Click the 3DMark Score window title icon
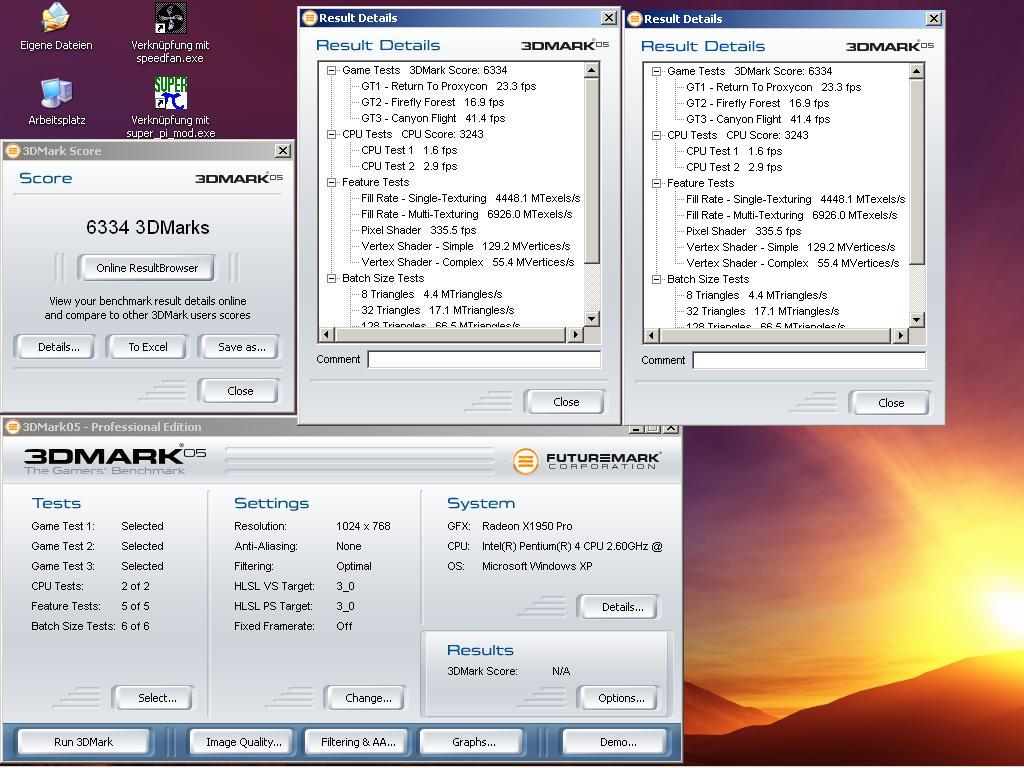The width and height of the screenshot is (1024, 768). [12, 151]
